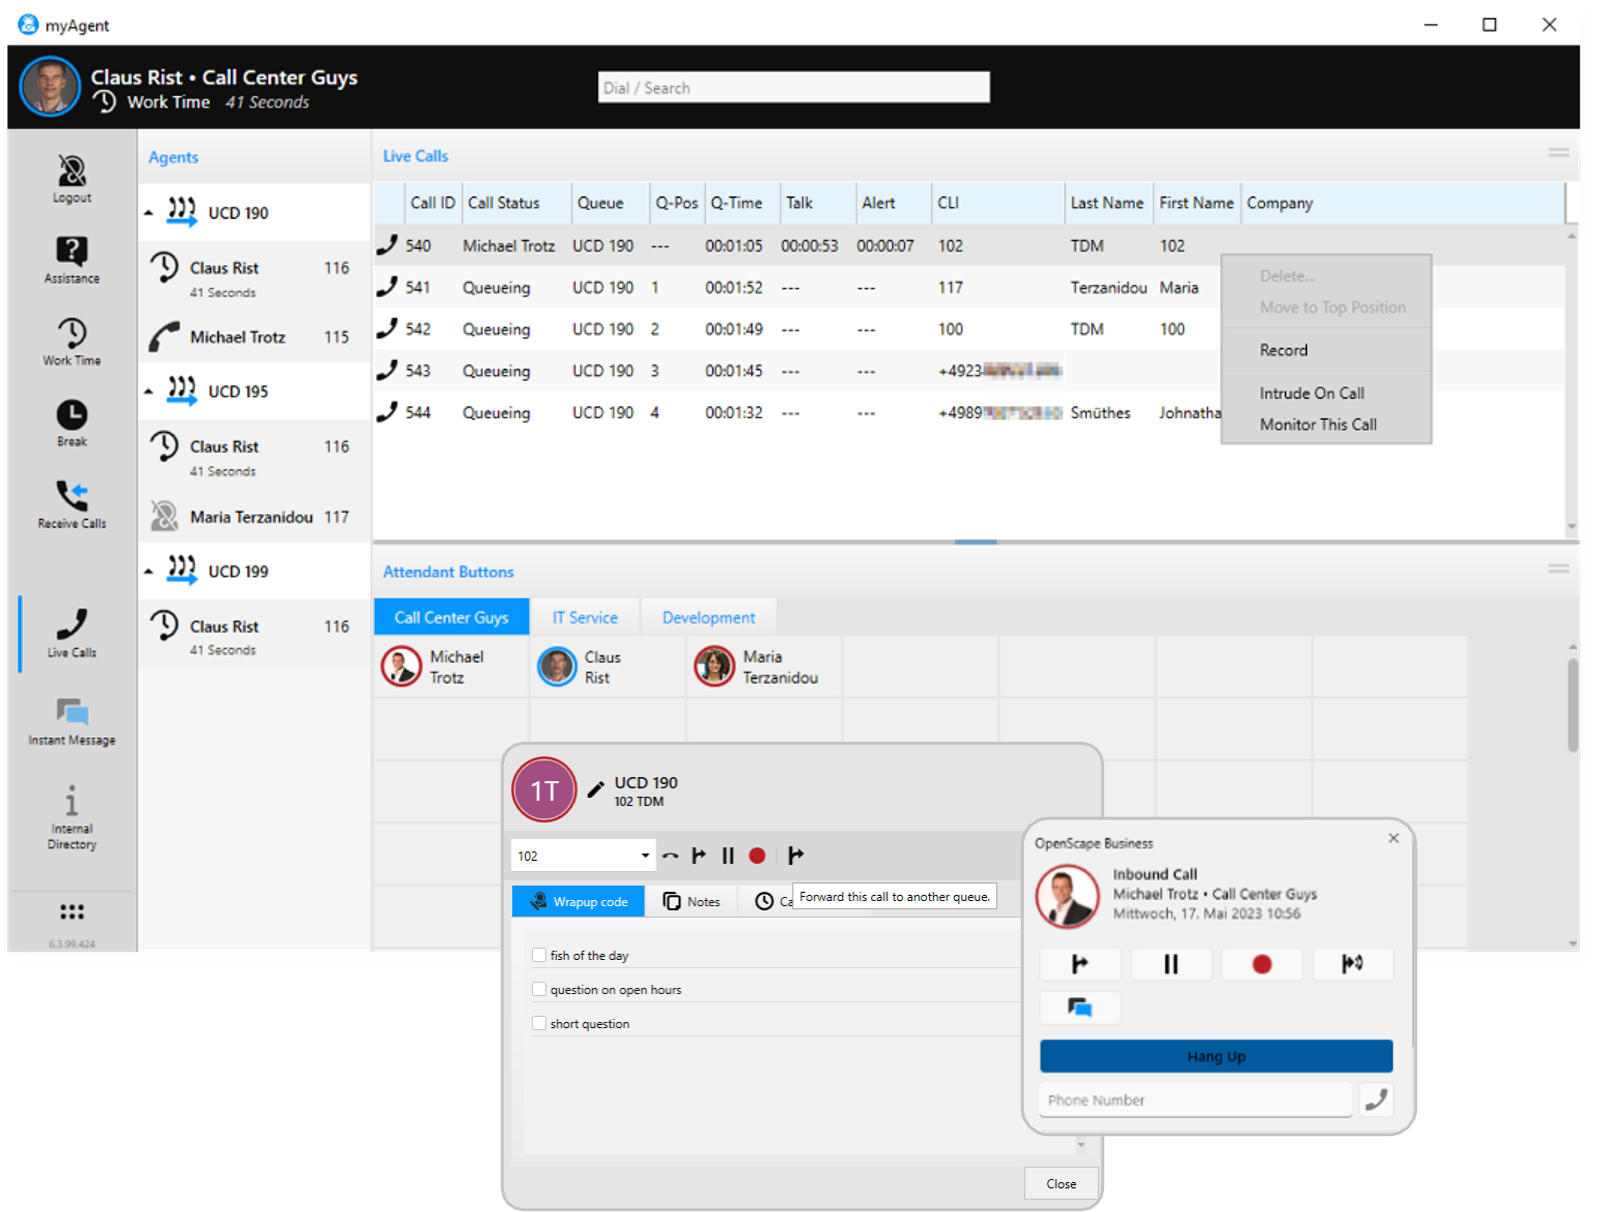Choose Monitor This Call from context menu
The image size is (1604, 1212).
point(1318,424)
